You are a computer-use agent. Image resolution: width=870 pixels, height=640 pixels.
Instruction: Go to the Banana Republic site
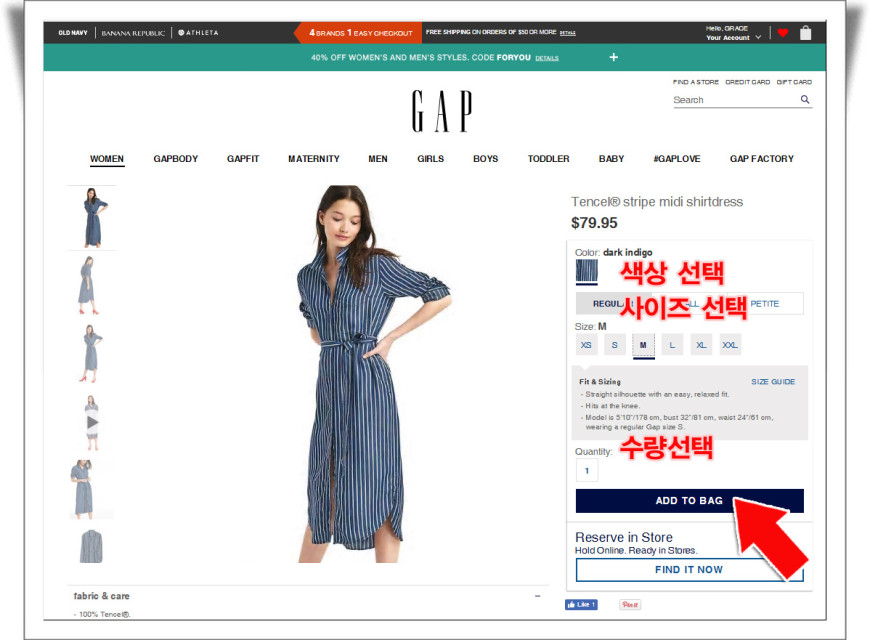[x=133, y=33]
